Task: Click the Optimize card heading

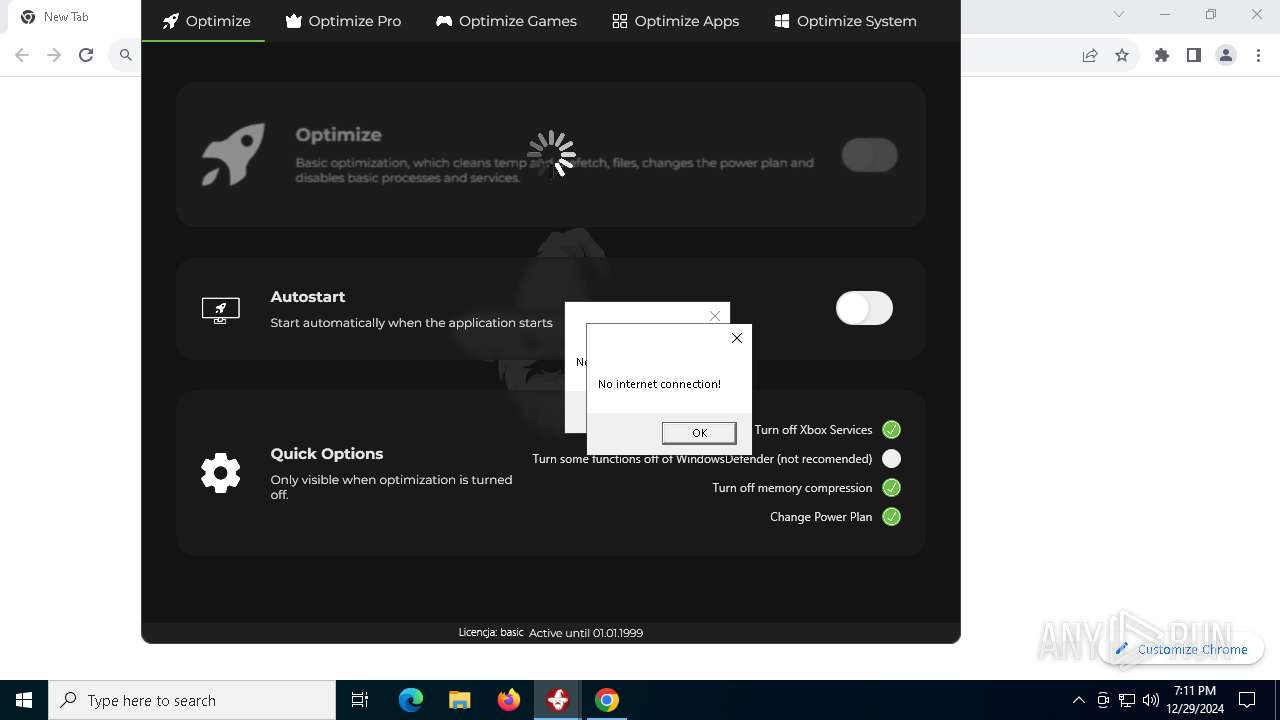Action: [x=339, y=135]
